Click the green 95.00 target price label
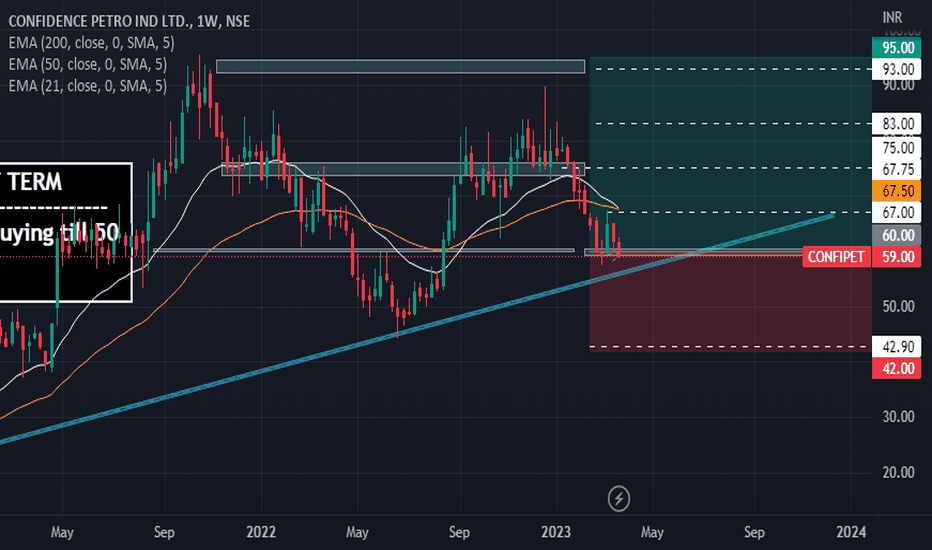Viewport: 932px width, 550px height. click(898, 48)
